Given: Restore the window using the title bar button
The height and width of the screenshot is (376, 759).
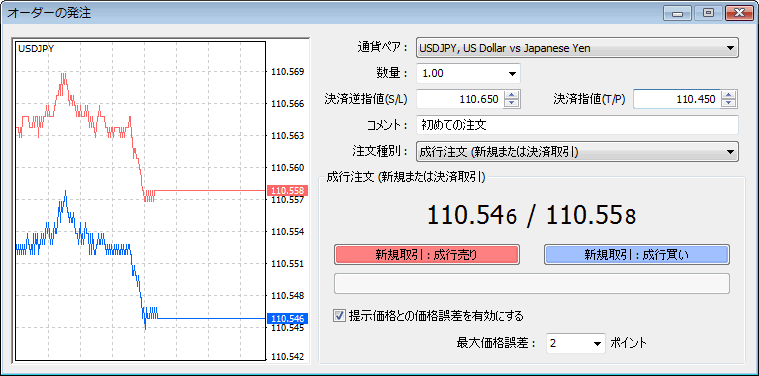Looking at the screenshot, I should pos(709,13).
